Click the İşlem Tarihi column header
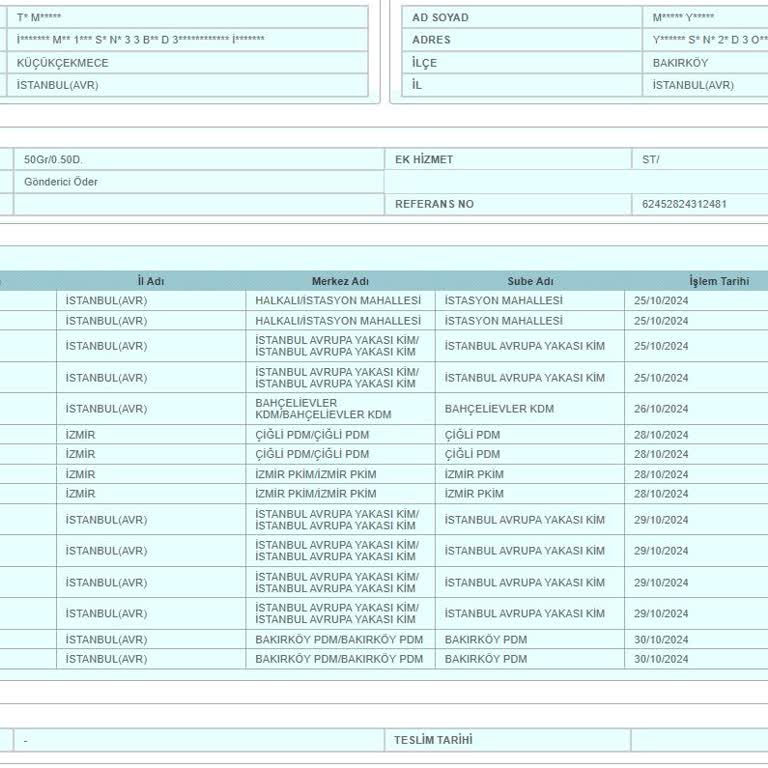This screenshot has width=768, height=768. (719, 281)
